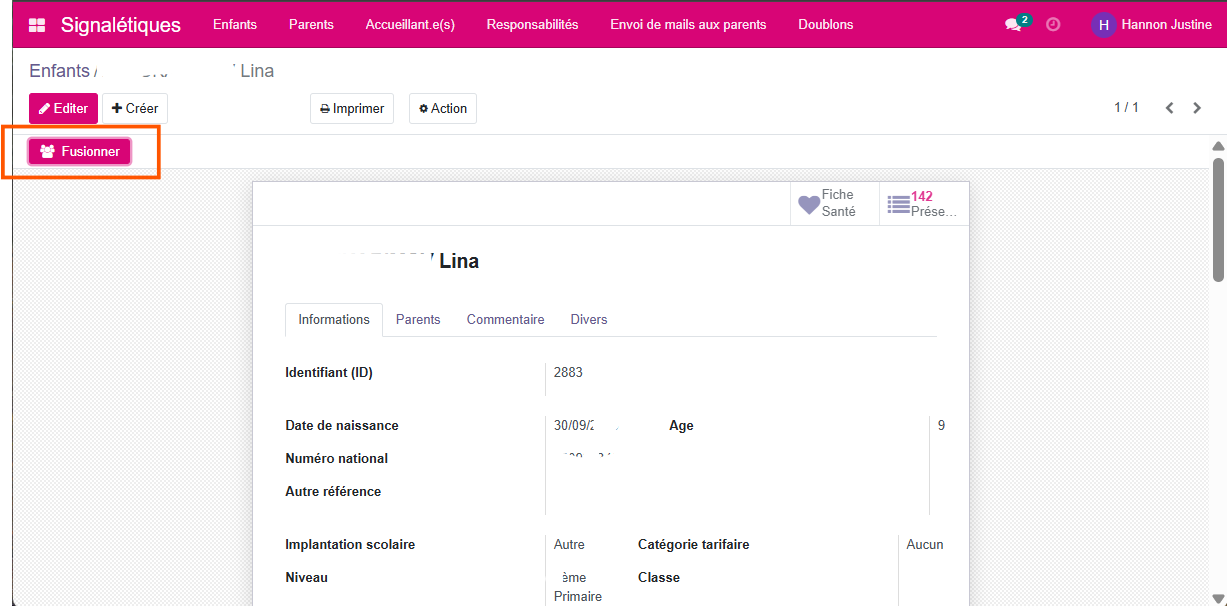Open the messaging conversations icon
This screenshot has height=606, width=1227.
tap(1014, 24)
